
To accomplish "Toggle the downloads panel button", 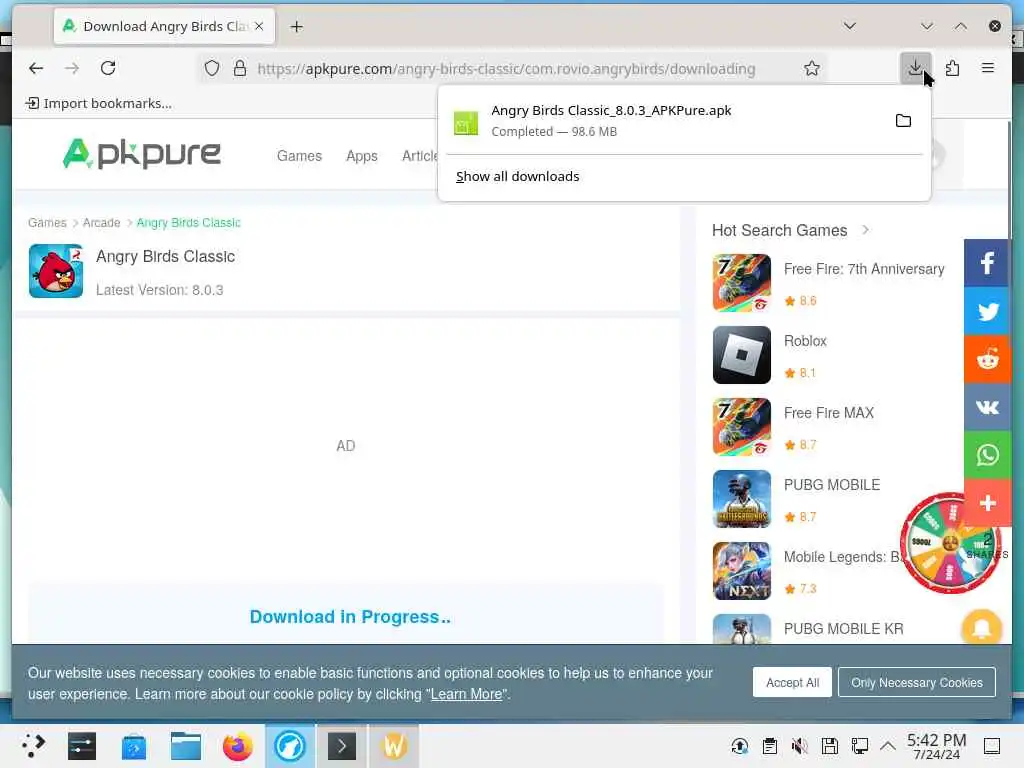I will 916,68.
